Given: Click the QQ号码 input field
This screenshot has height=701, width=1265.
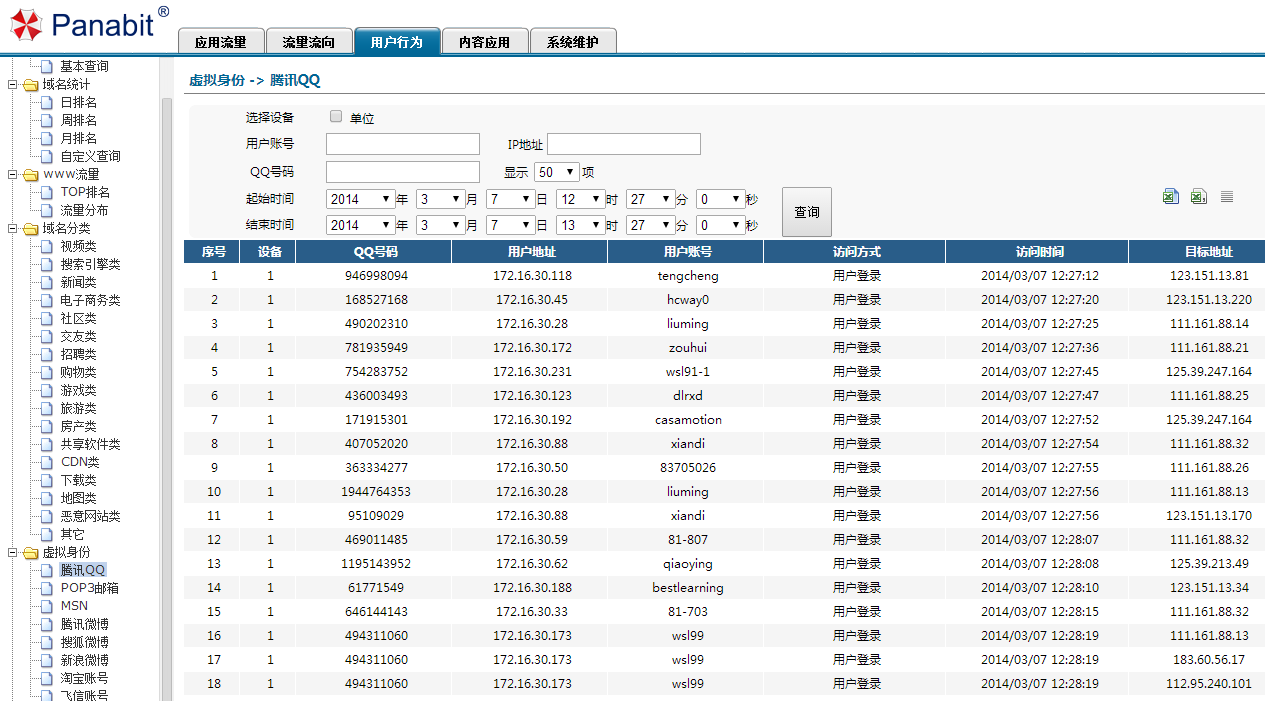Looking at the screenshot, I should pos(403,172).
